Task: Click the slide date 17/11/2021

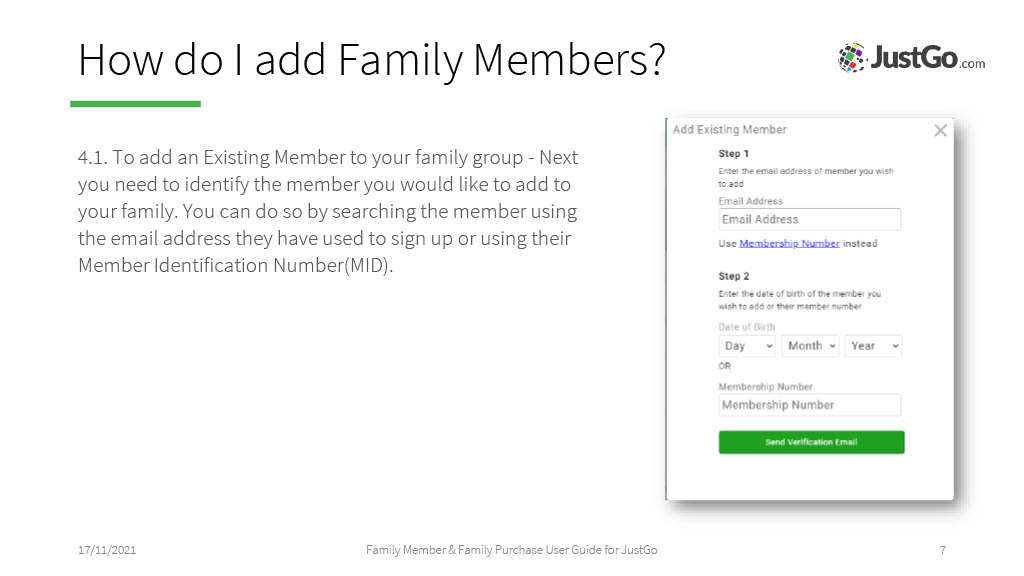Action: point(107,550)
